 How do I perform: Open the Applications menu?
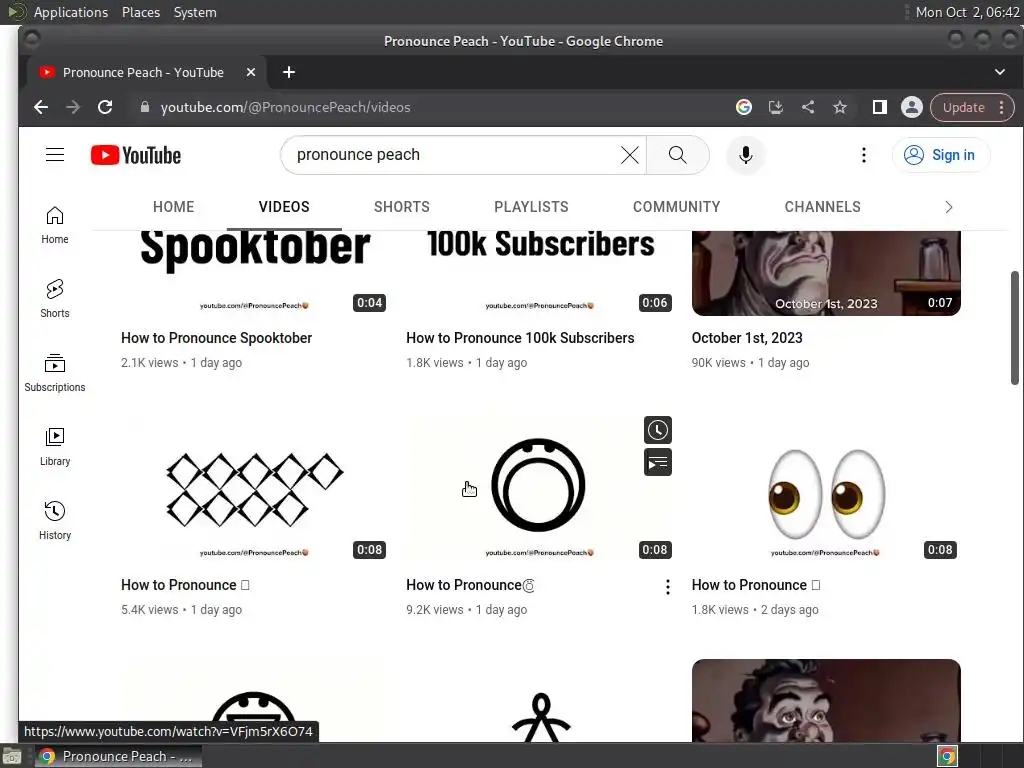pos(71,12)
